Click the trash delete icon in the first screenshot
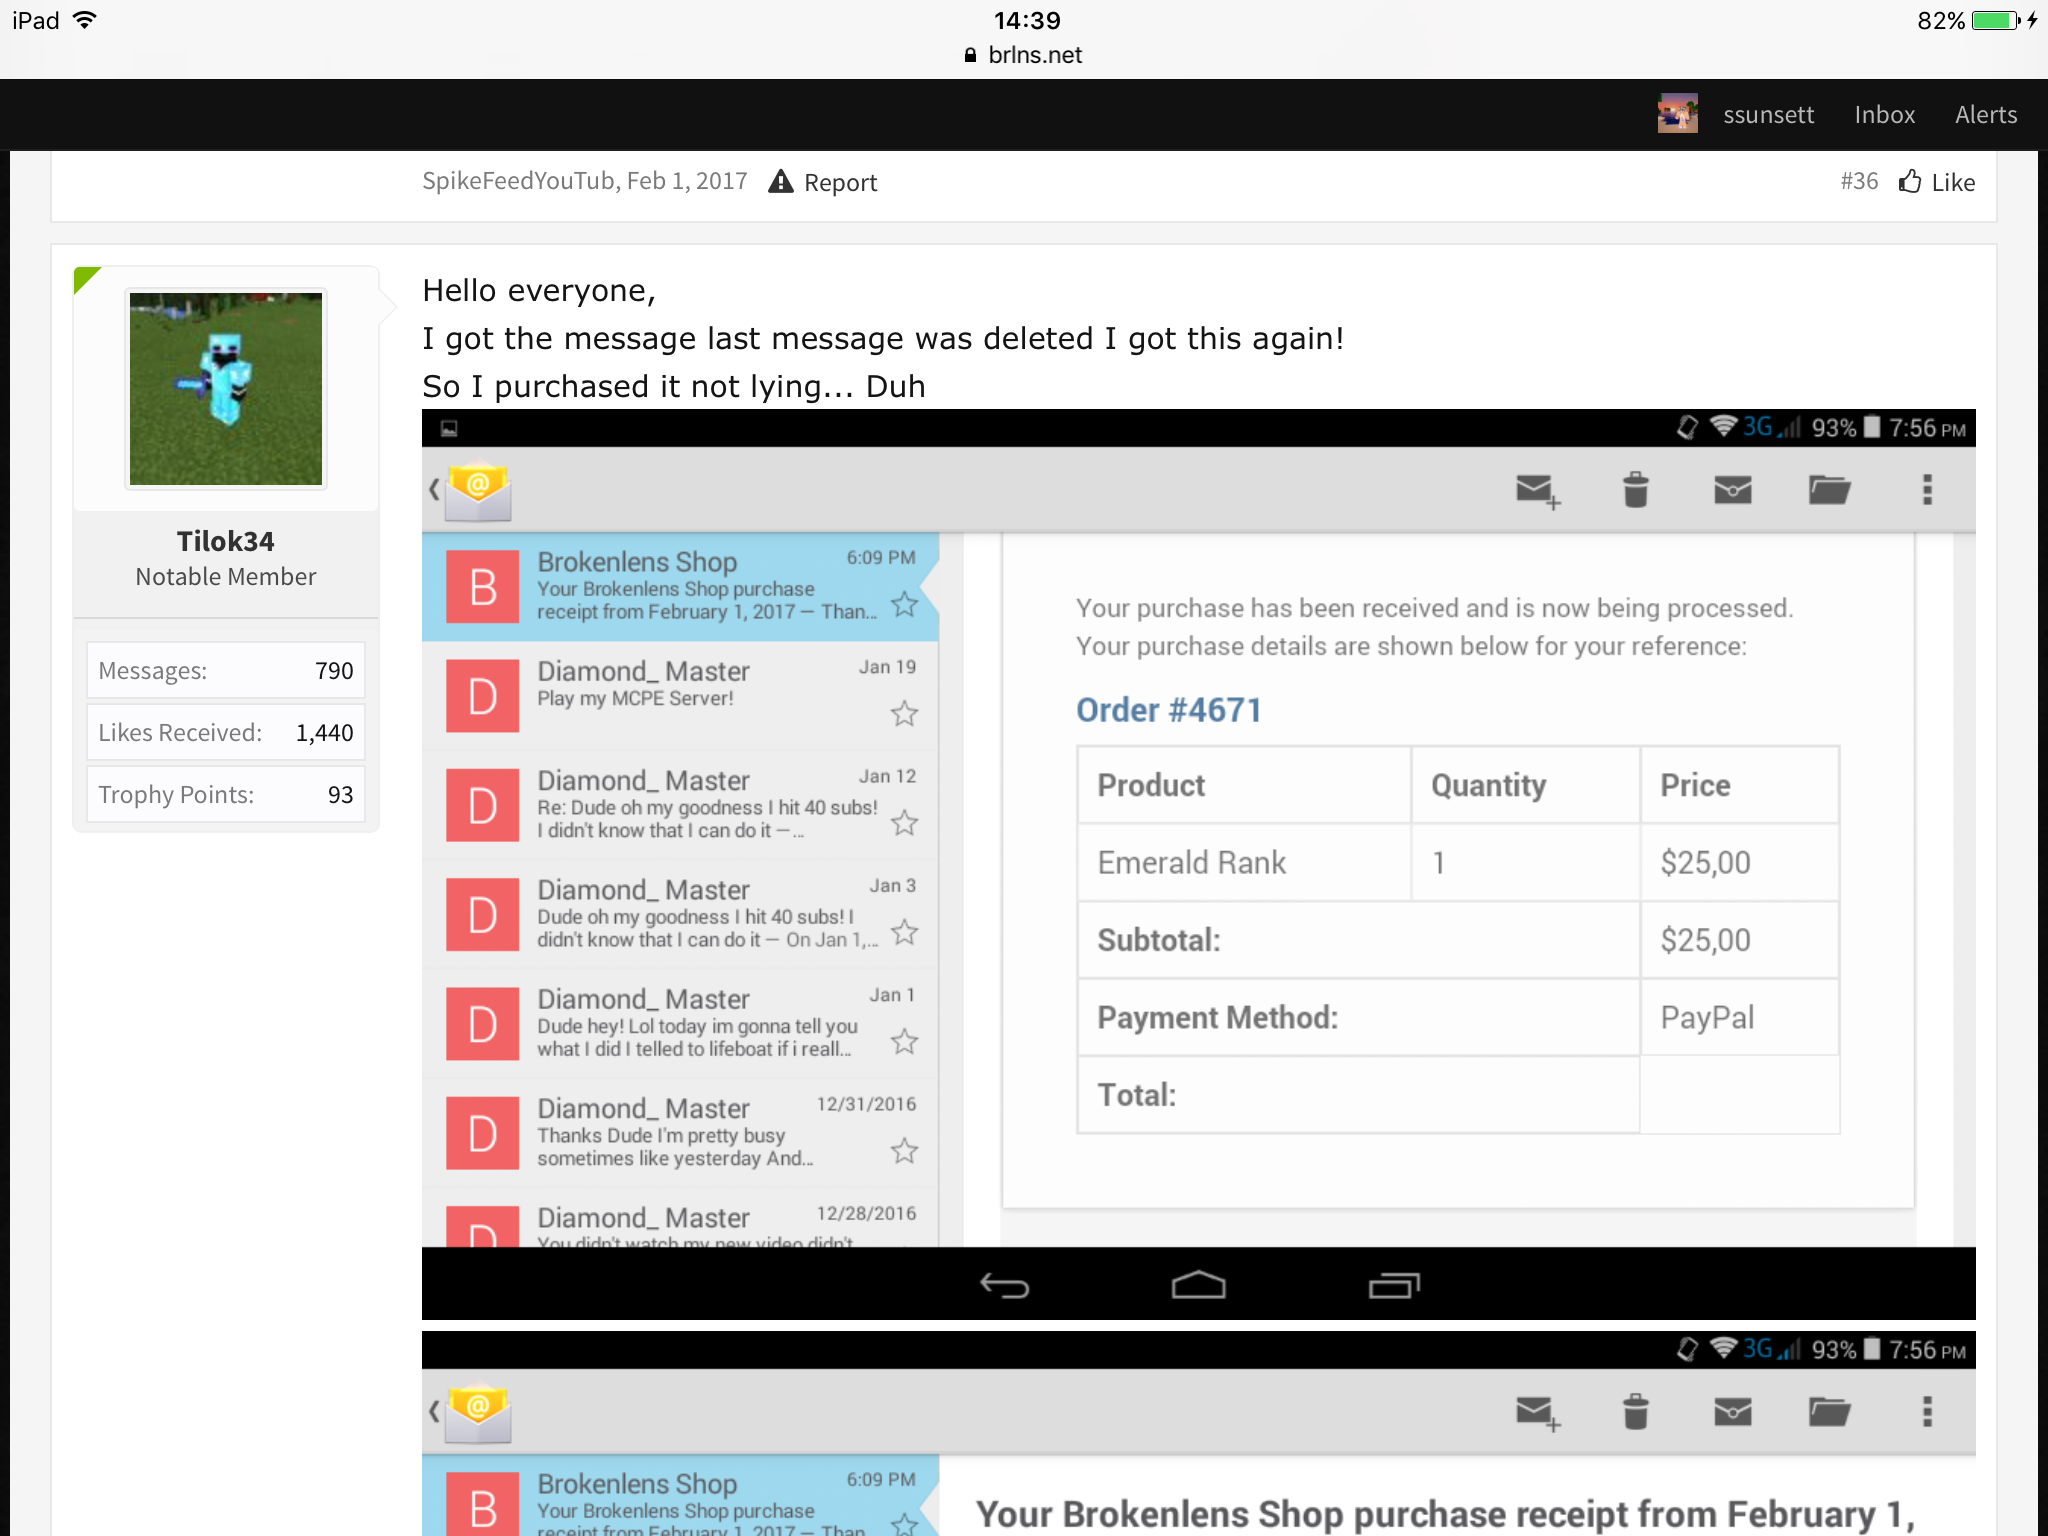 pos(1635,490)
